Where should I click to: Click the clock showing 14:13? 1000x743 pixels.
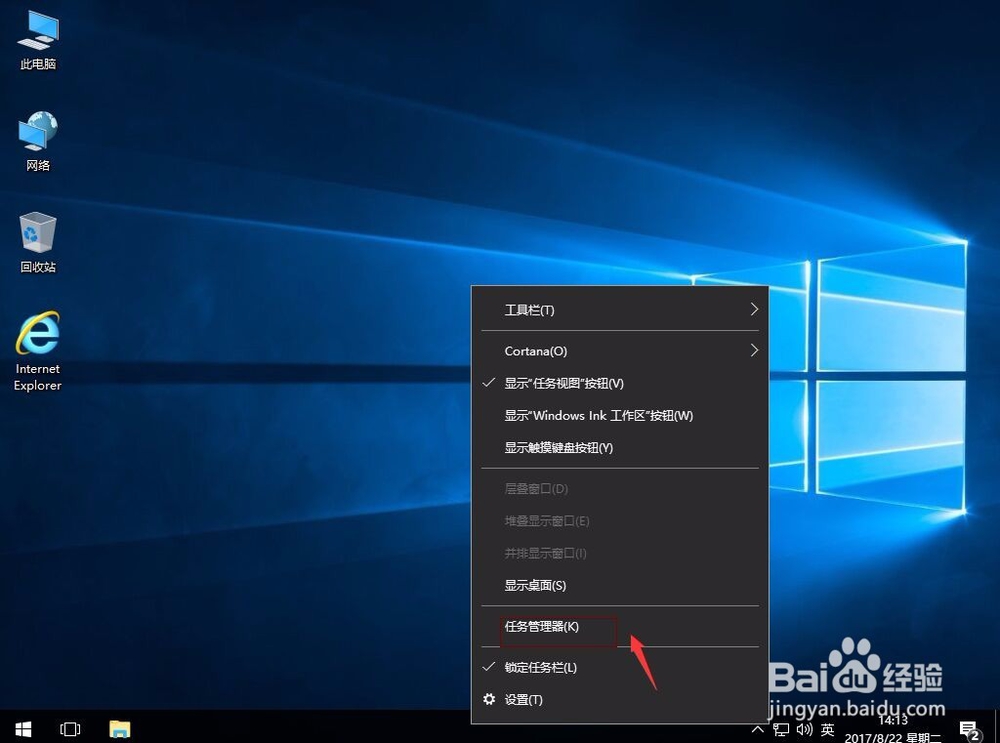click(893, 722)
